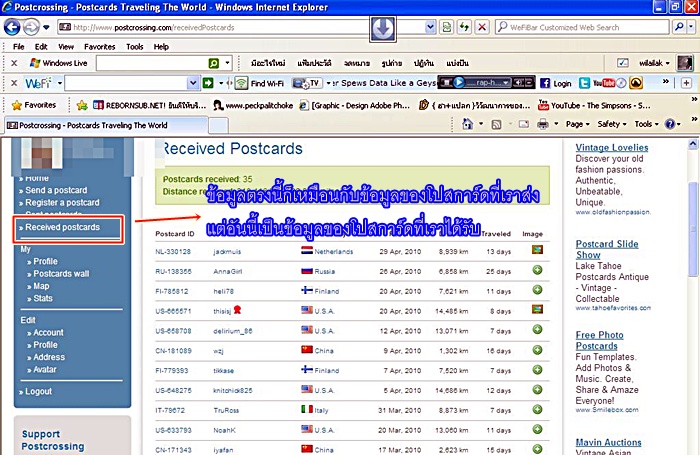Click the Facebook Login button
Image resolution: width=700 pixels, height=455 pixels.
556,83
